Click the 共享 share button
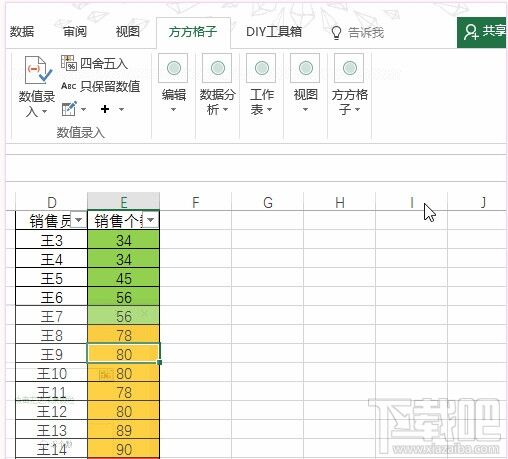This screenshot has width=508, height=459. pyautogui.click(x=482, y=32)
